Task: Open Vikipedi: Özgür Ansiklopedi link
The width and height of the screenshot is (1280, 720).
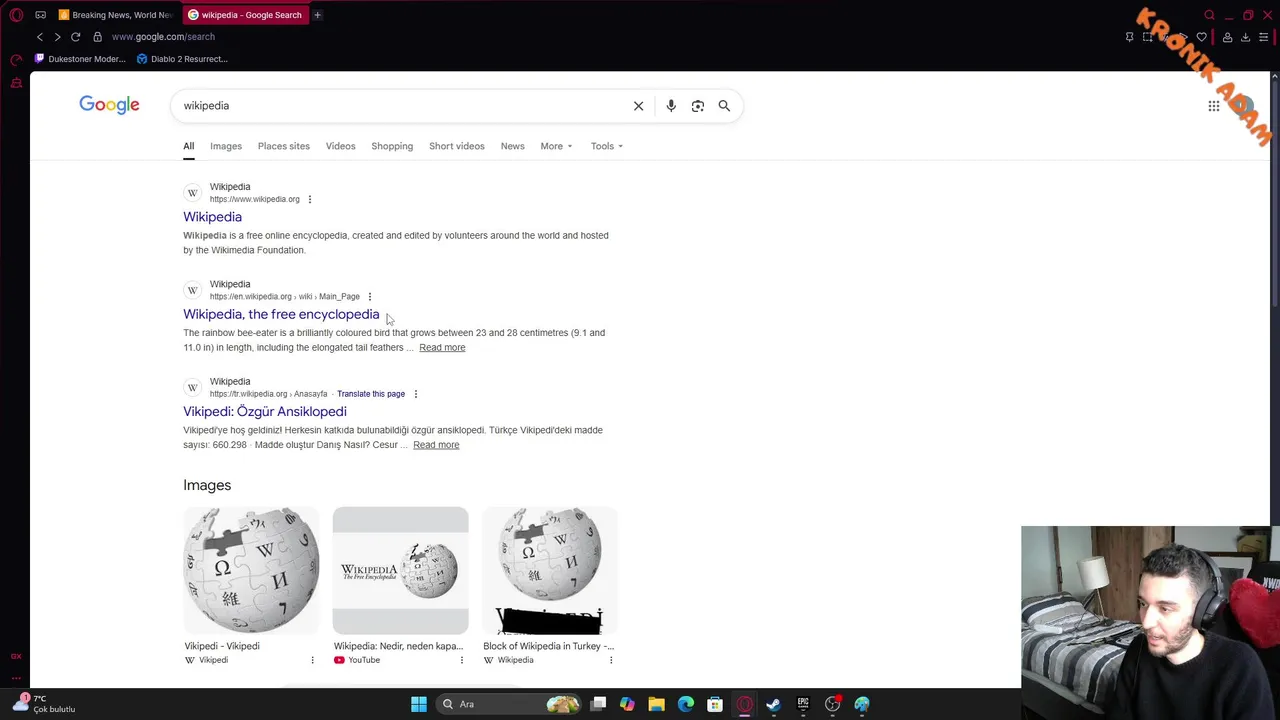Action: [265, 411]
